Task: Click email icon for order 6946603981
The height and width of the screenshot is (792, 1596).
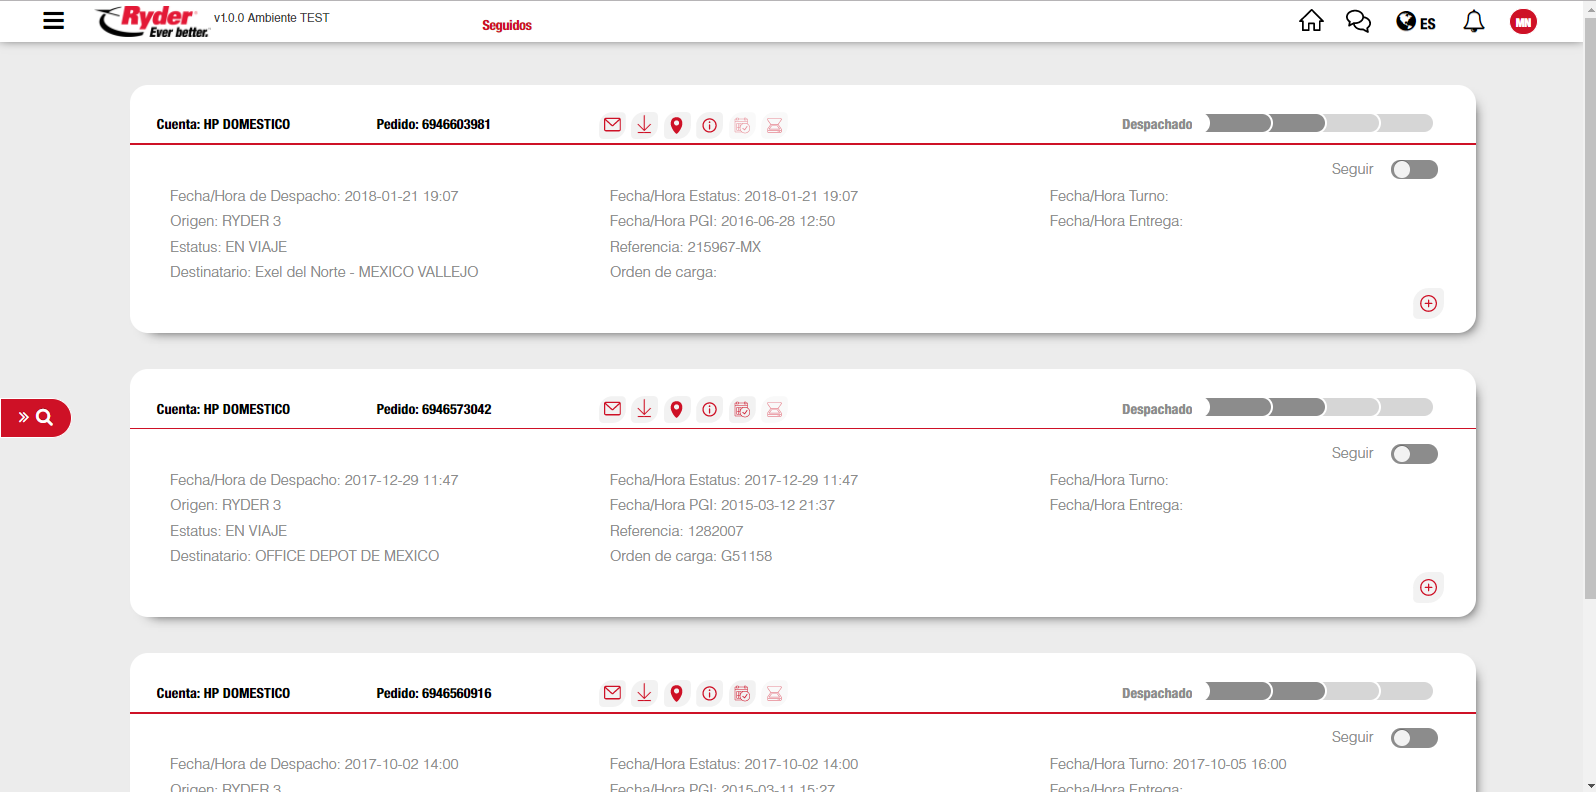Action: 612,125
